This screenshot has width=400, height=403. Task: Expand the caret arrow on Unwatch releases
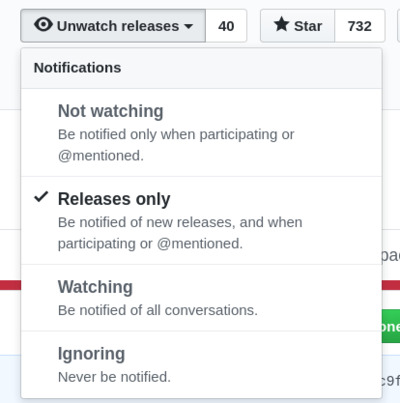coord(189,26)
